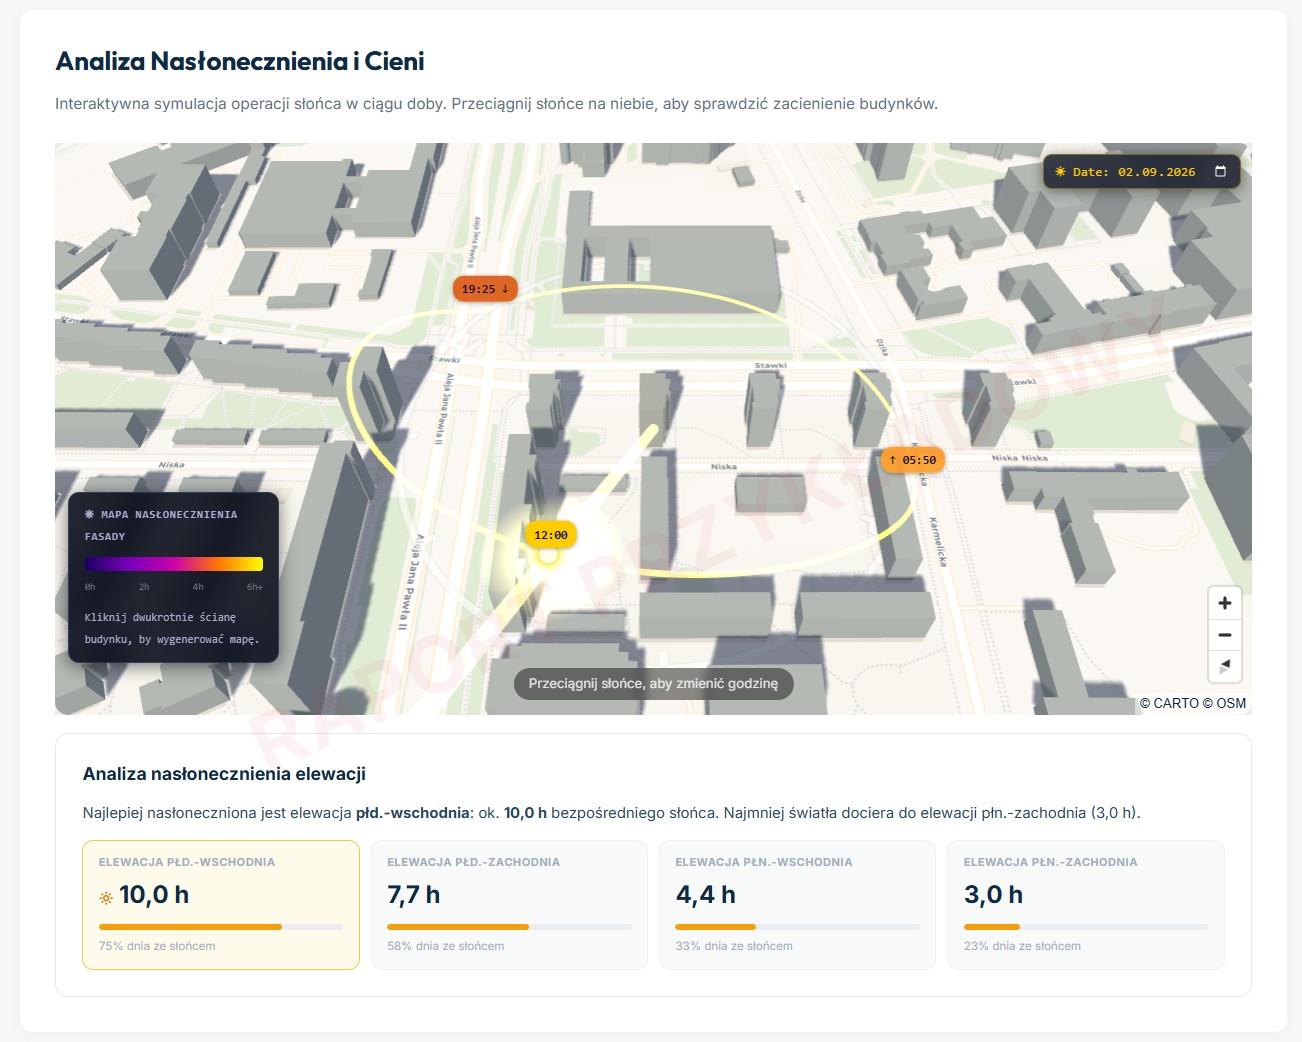Reset map bearing with compass button
Image resolution: width=1302 pixels, height=1042 pixels.
[x=1225, y=666]
